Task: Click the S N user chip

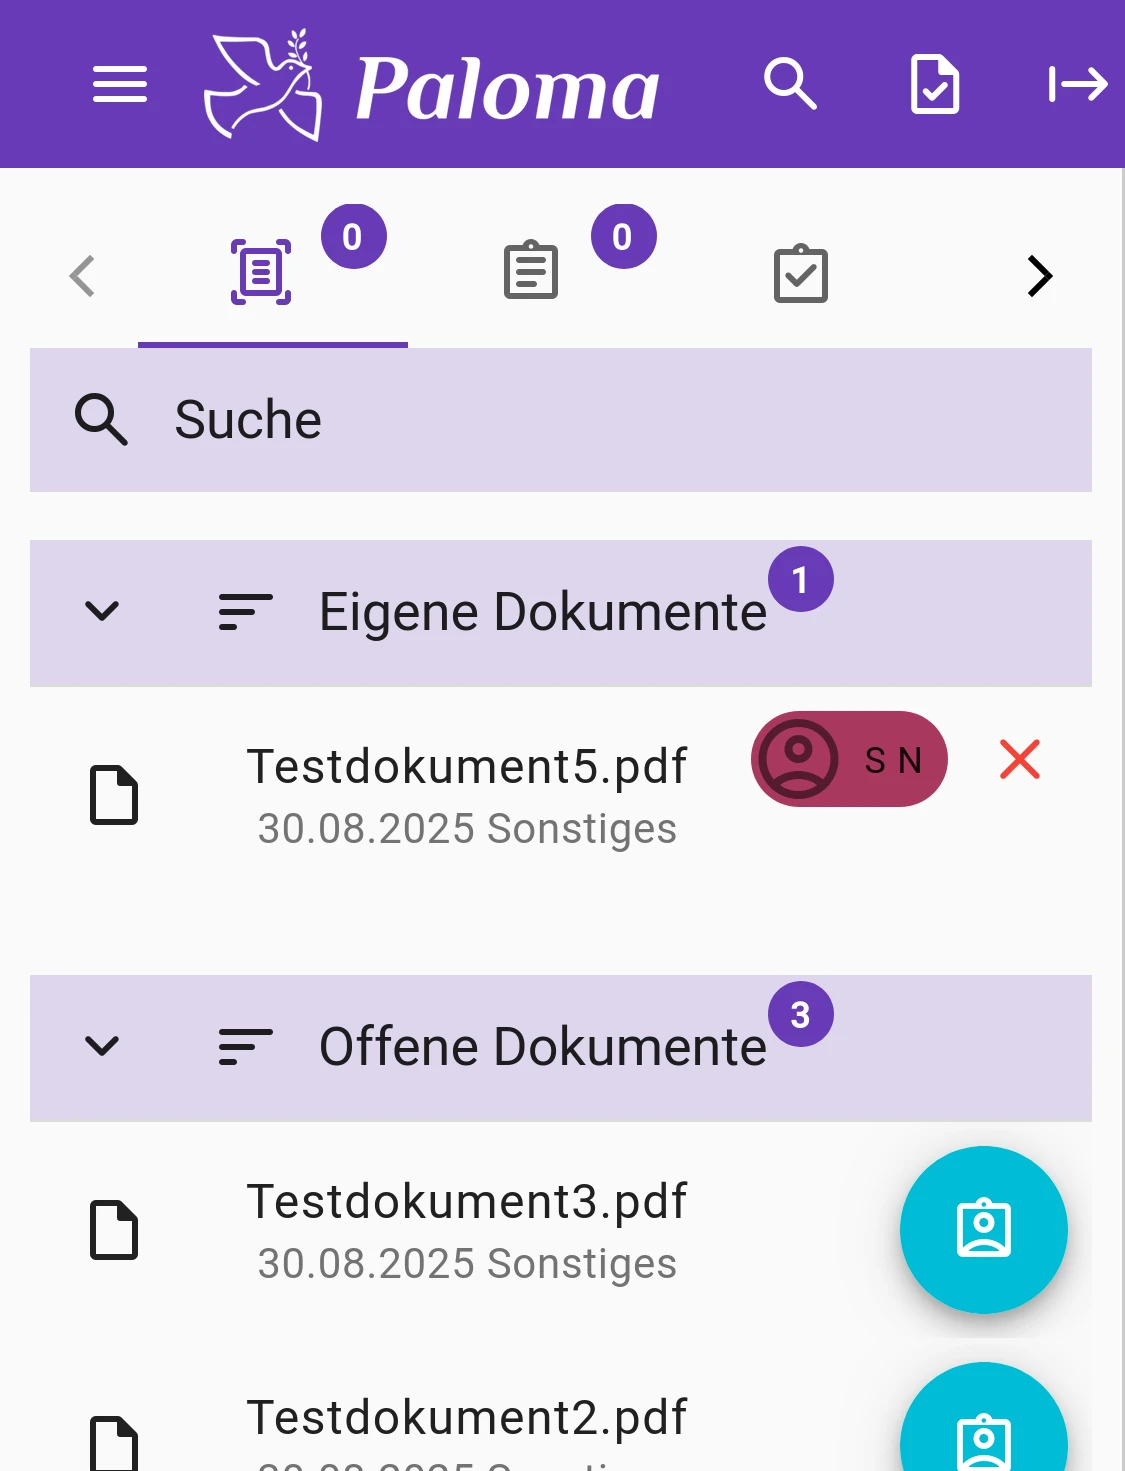Action: tap(849, 760)
